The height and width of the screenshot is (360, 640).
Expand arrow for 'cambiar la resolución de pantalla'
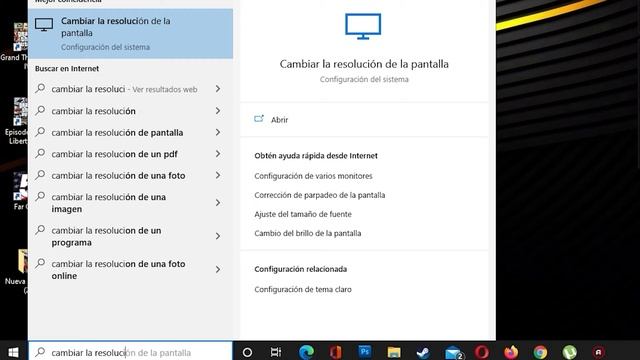coord(218,132)
